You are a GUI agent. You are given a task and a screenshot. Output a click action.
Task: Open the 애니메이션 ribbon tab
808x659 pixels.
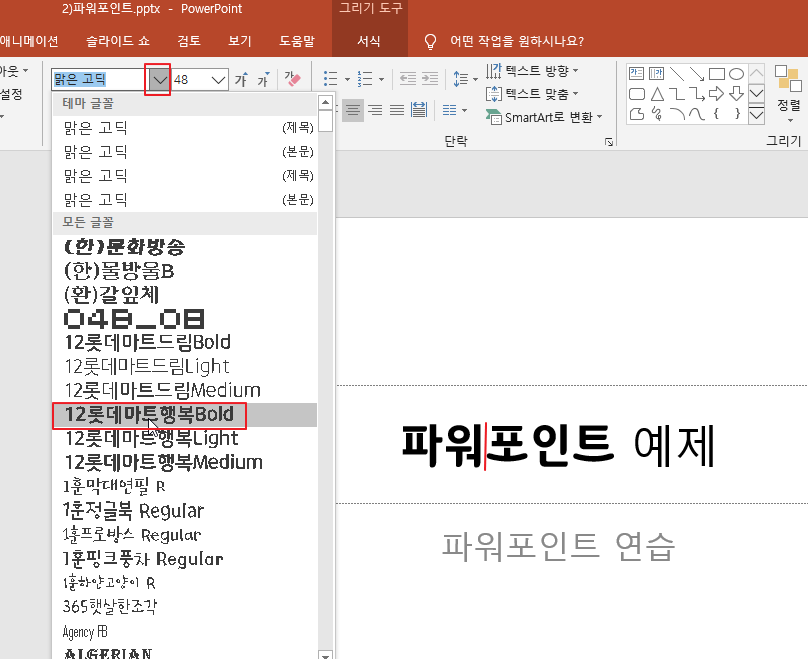point(29,41)
